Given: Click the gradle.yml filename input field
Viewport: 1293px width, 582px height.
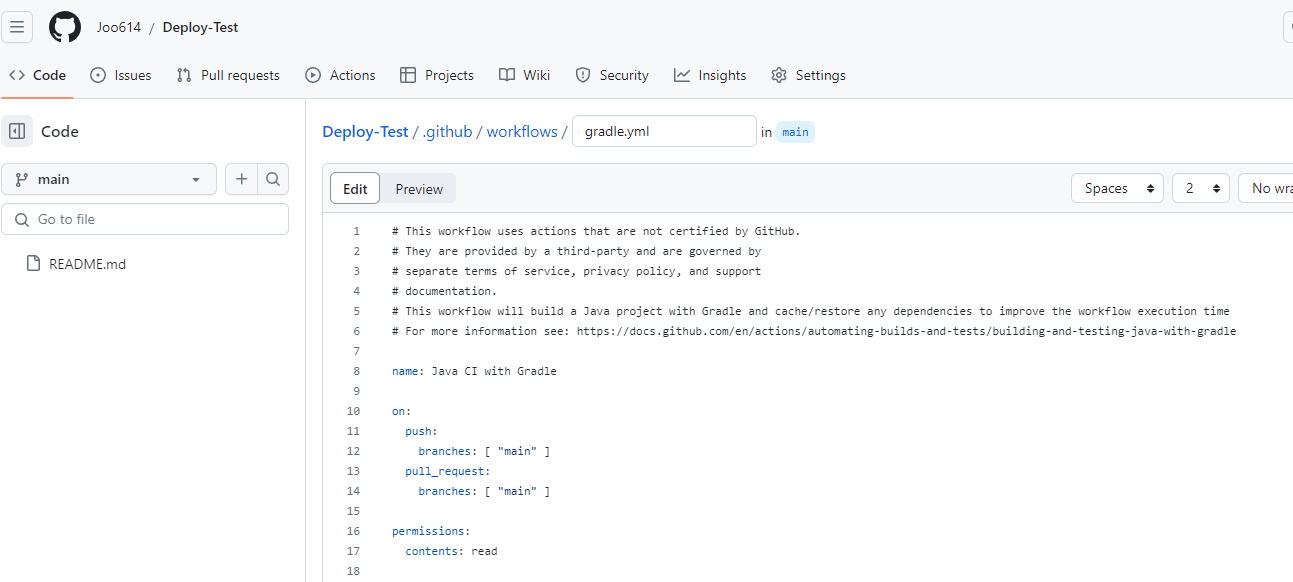Looking at the screenshot, I should 663,131.
